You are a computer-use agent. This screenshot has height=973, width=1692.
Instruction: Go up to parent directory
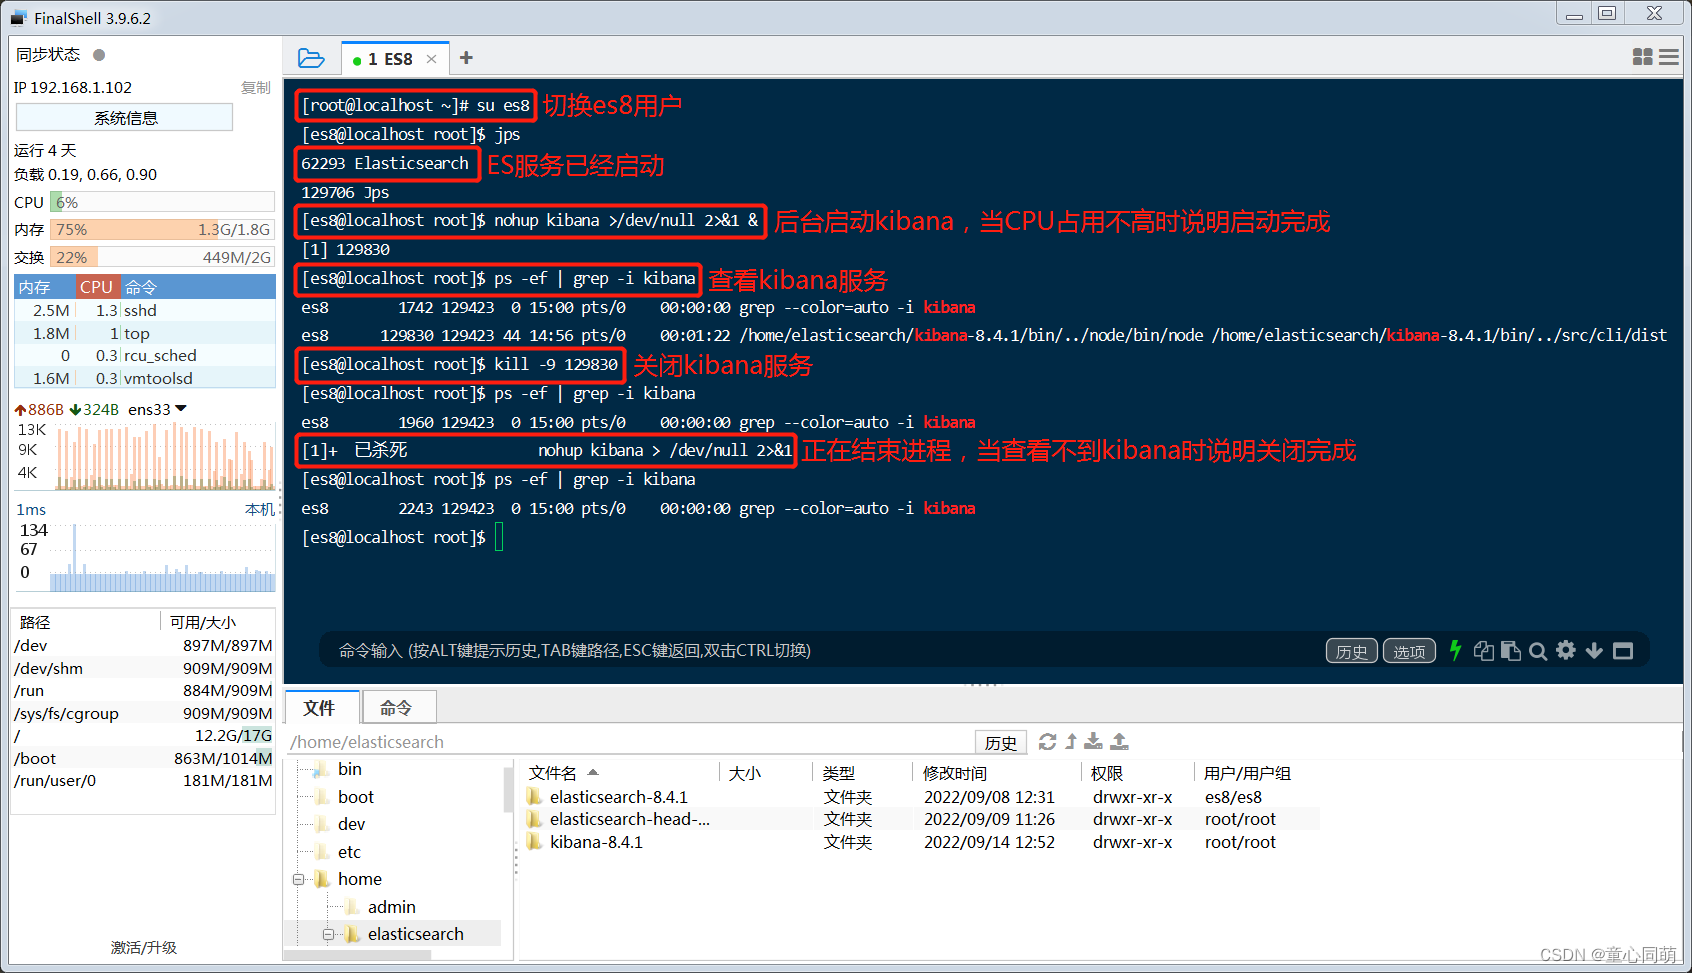coord(1071,741)
